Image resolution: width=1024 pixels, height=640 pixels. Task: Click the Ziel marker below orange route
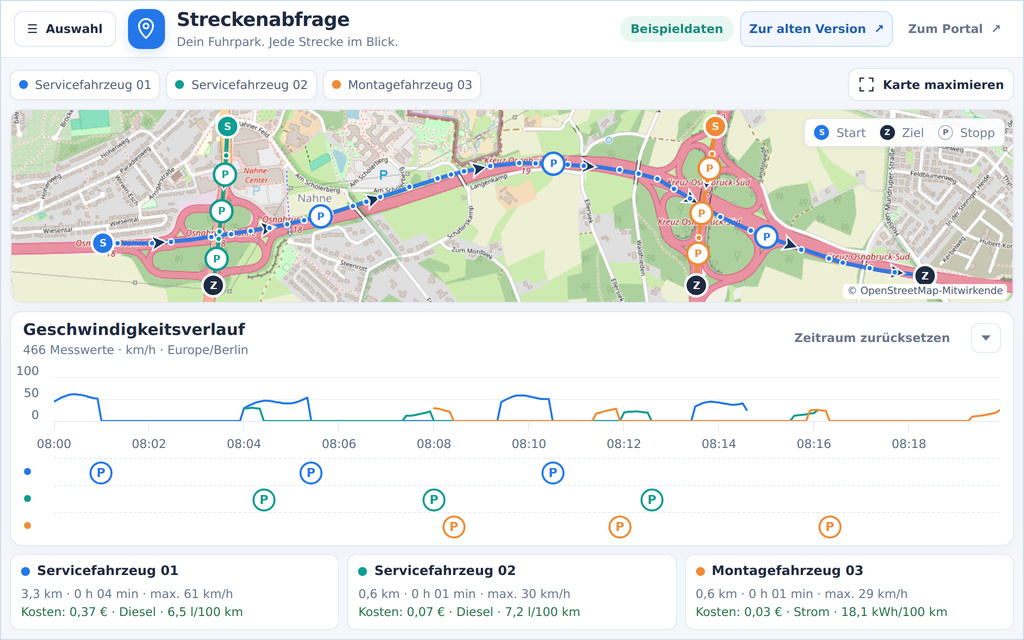[696, 285]
